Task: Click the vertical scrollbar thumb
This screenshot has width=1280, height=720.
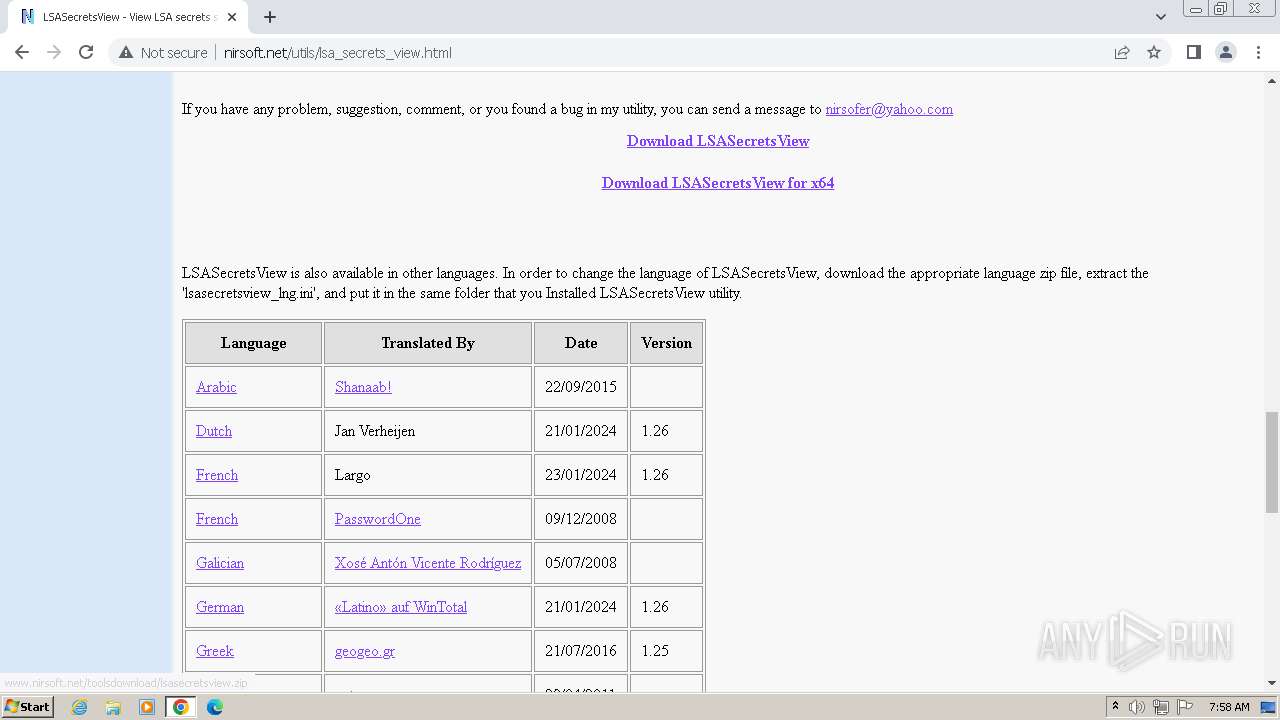Action: click(1272, 460)
